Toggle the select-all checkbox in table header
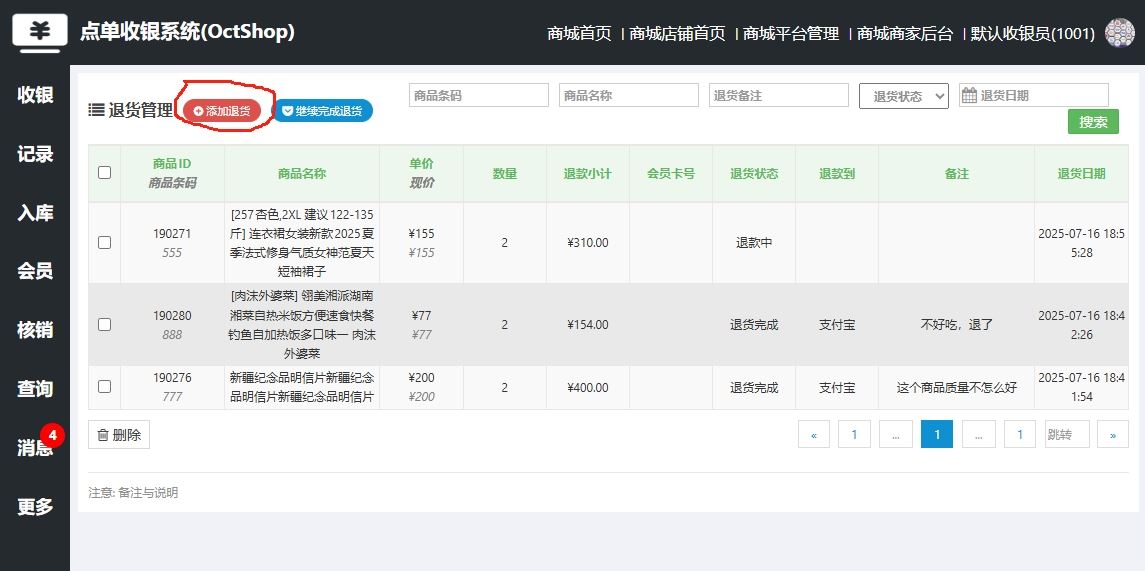This screenshot has height=571, width=1145. coord(104,173)
